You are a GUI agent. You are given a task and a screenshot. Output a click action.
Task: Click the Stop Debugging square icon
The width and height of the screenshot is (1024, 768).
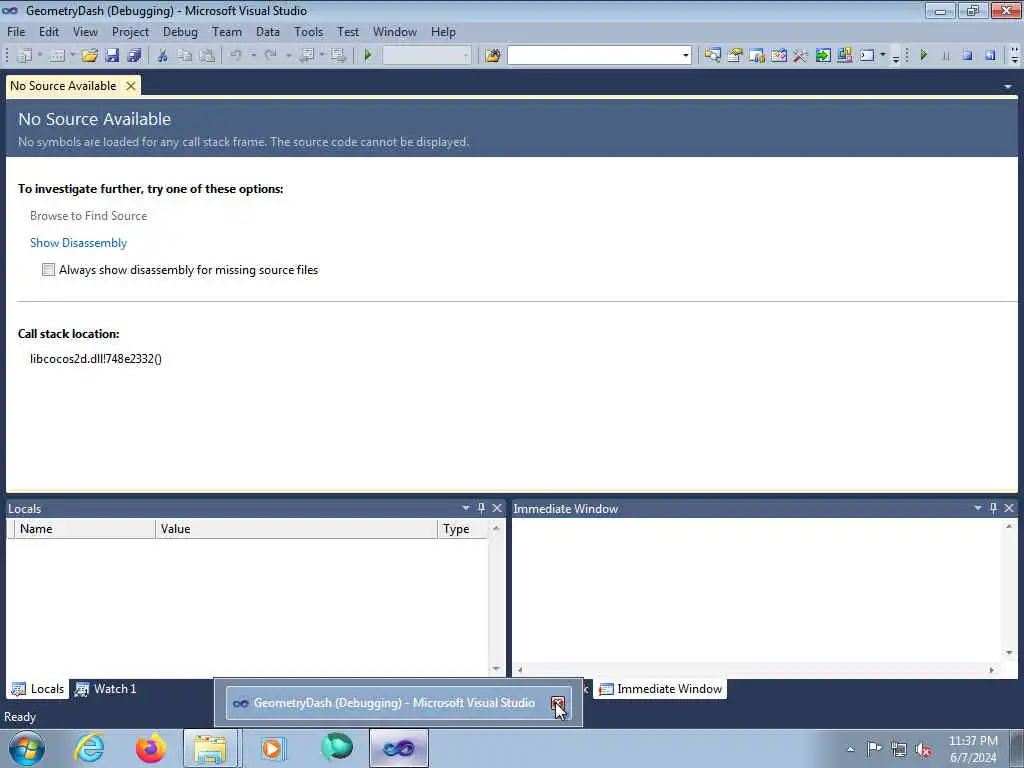click(x=968, y=56)
